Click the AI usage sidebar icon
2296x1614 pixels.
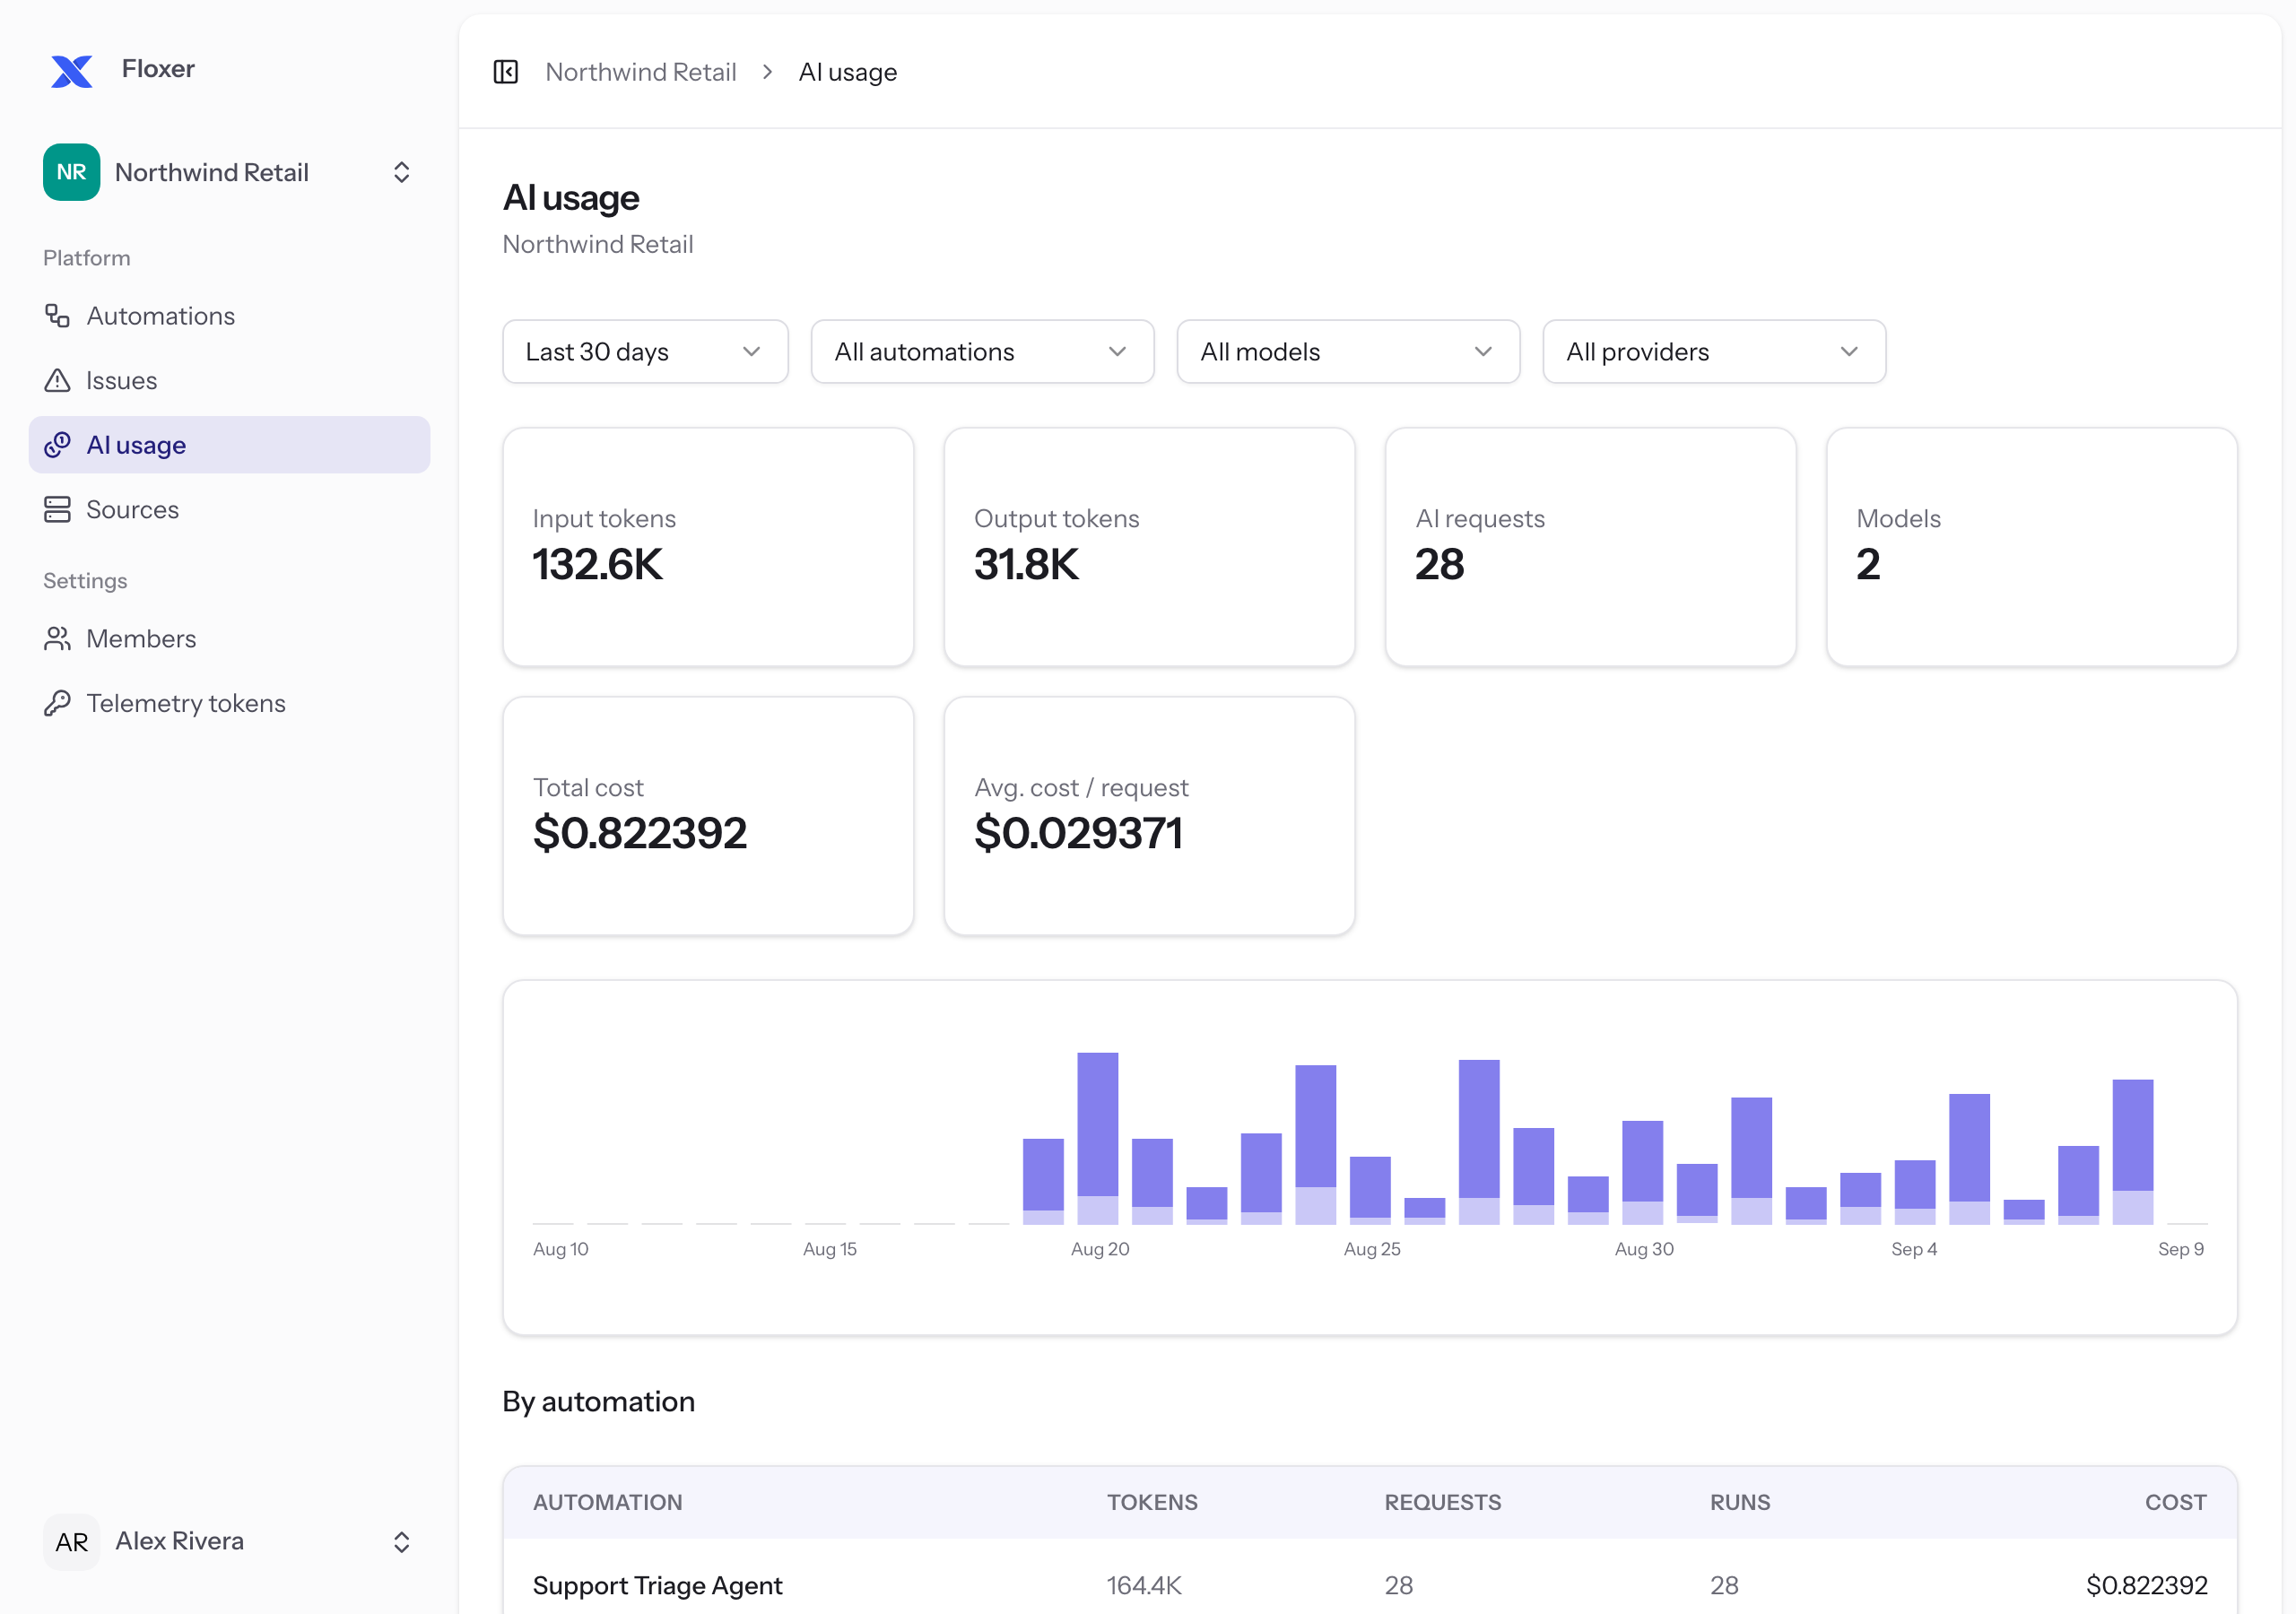57,445
